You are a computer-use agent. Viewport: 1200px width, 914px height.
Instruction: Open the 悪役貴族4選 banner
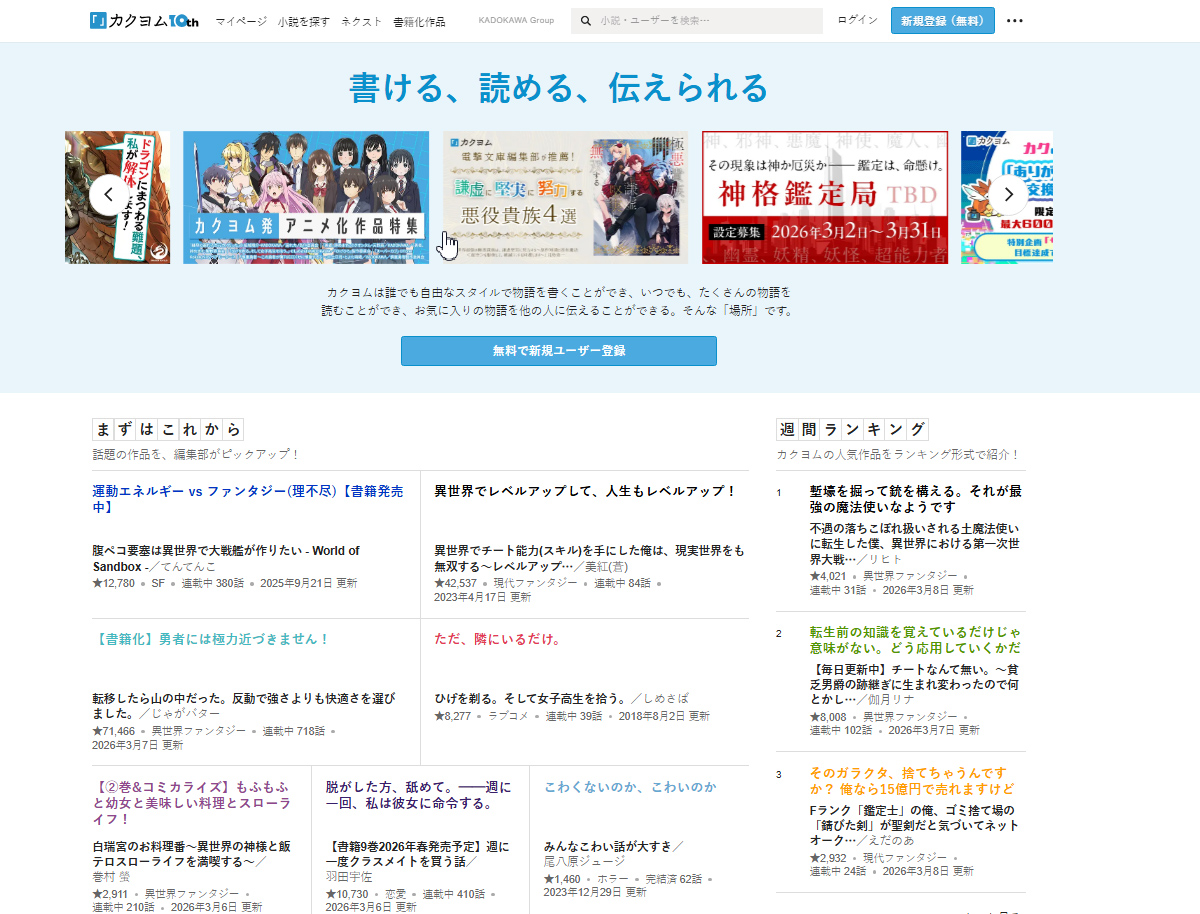(x=565, y=197)
